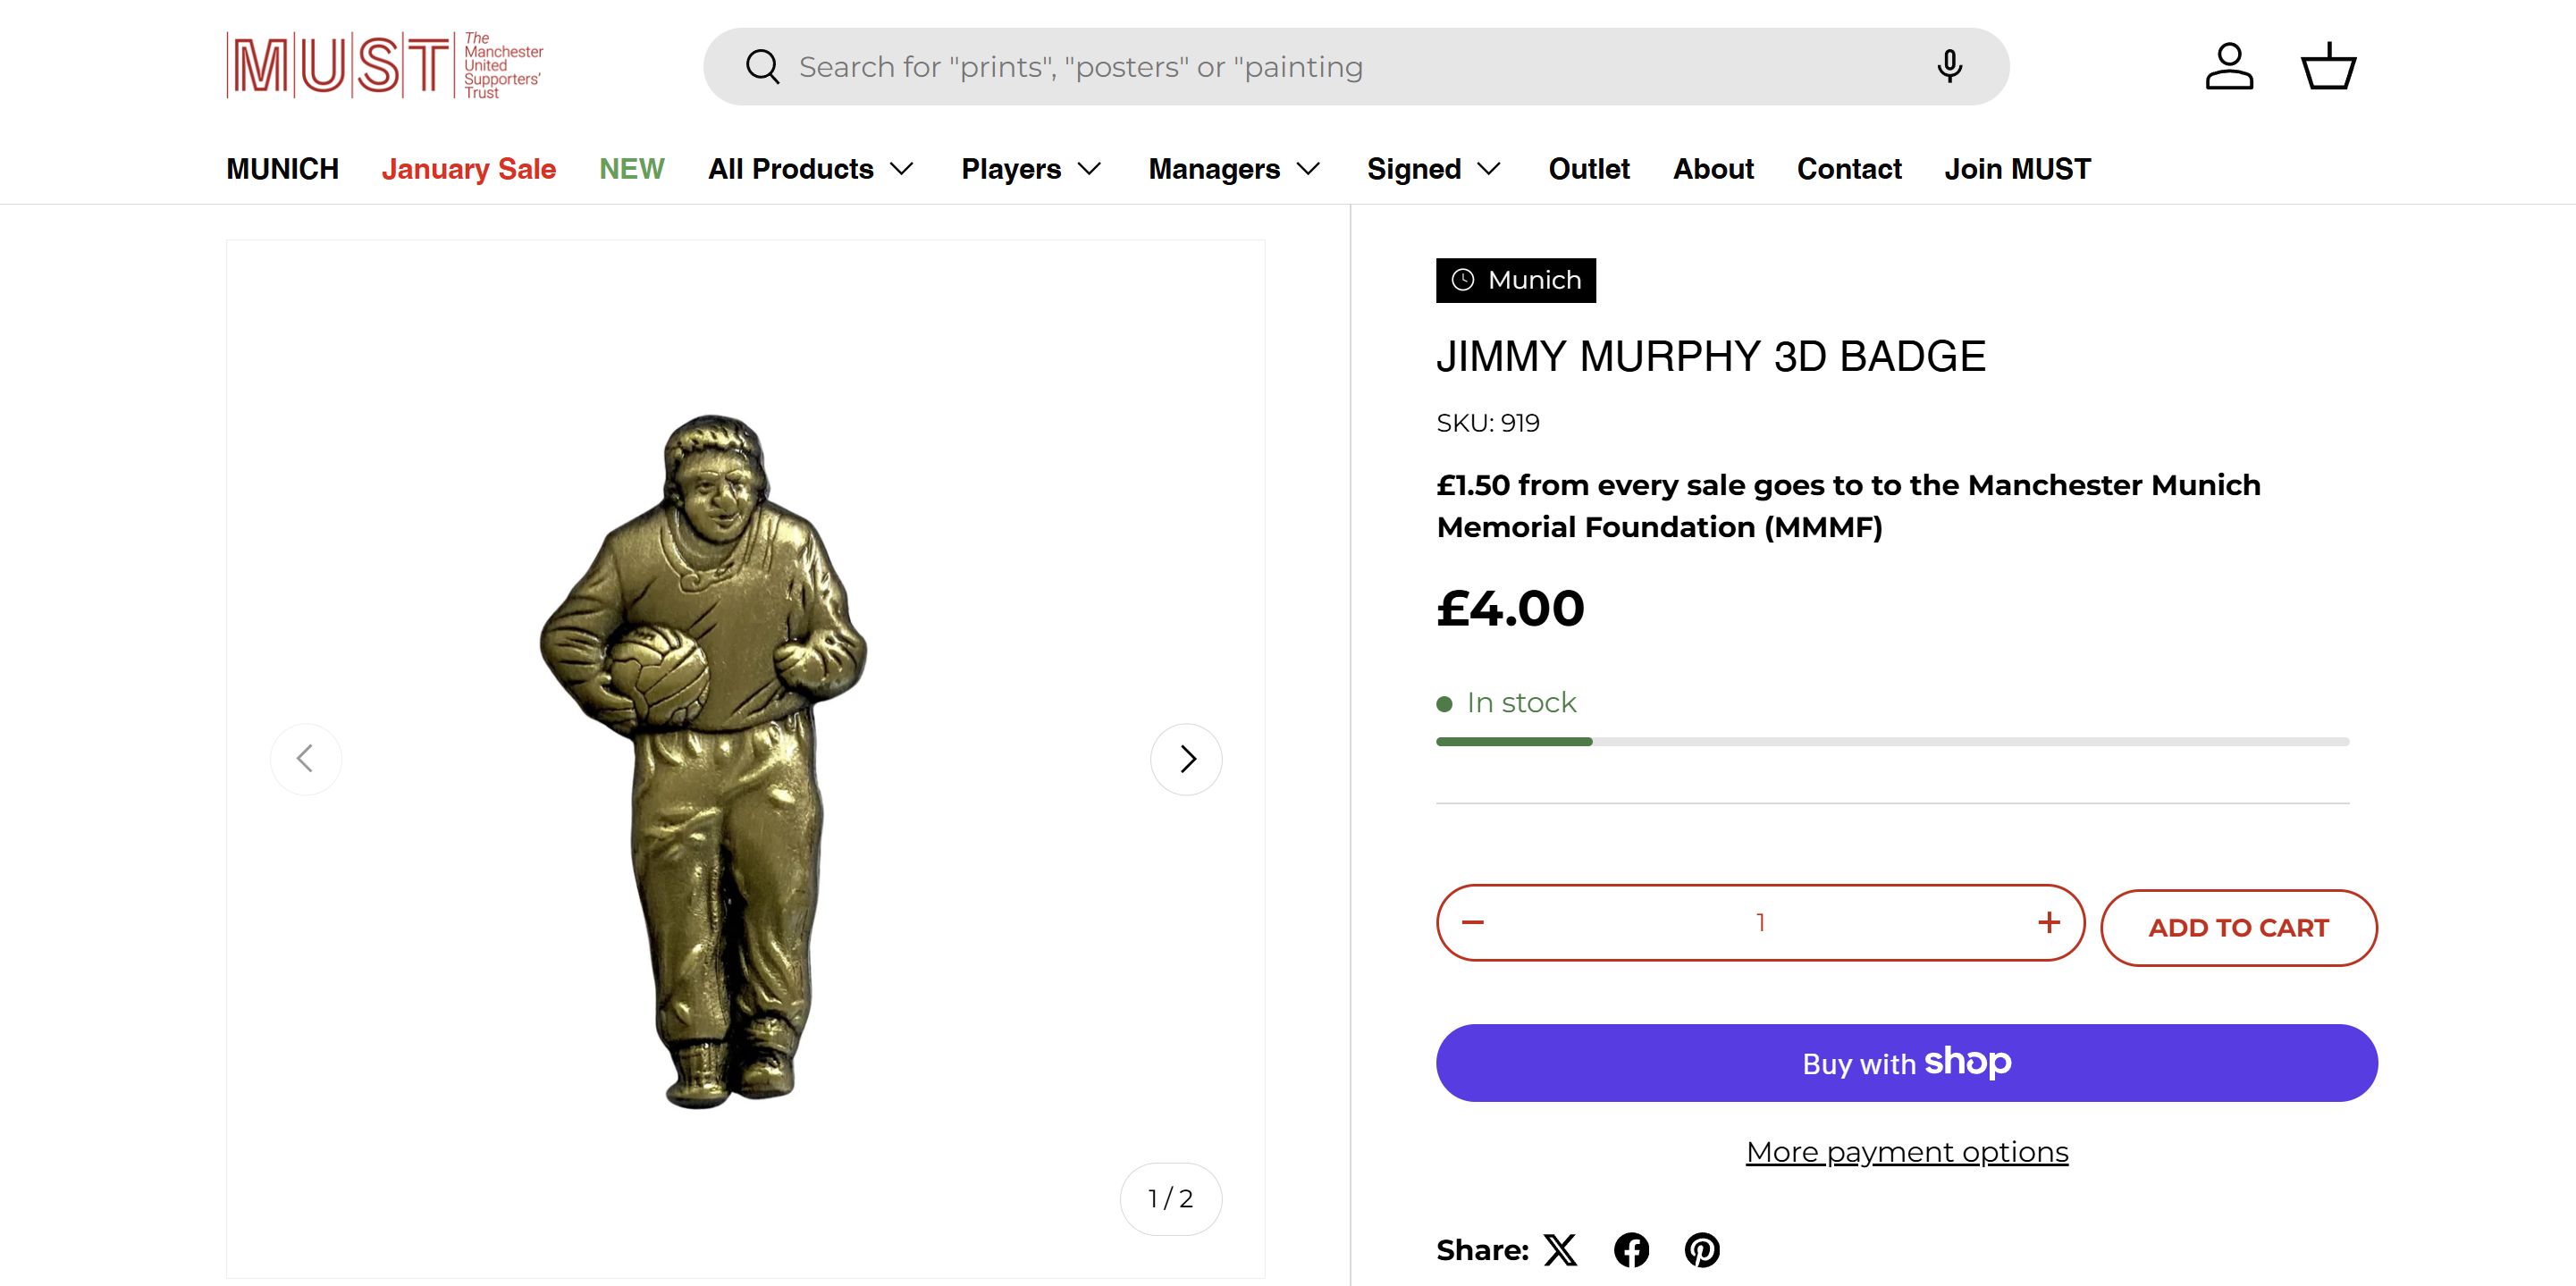Click the search magnifier icon
The image size is (2576, 1286).
762,67
